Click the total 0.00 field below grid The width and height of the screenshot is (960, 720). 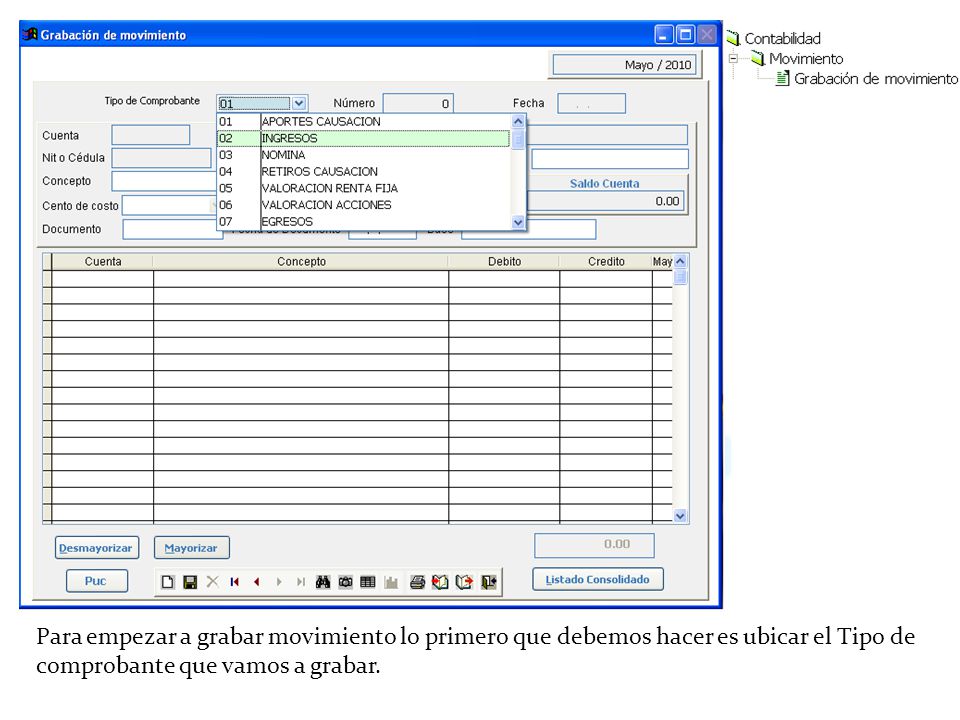click(x=594, y=545)
